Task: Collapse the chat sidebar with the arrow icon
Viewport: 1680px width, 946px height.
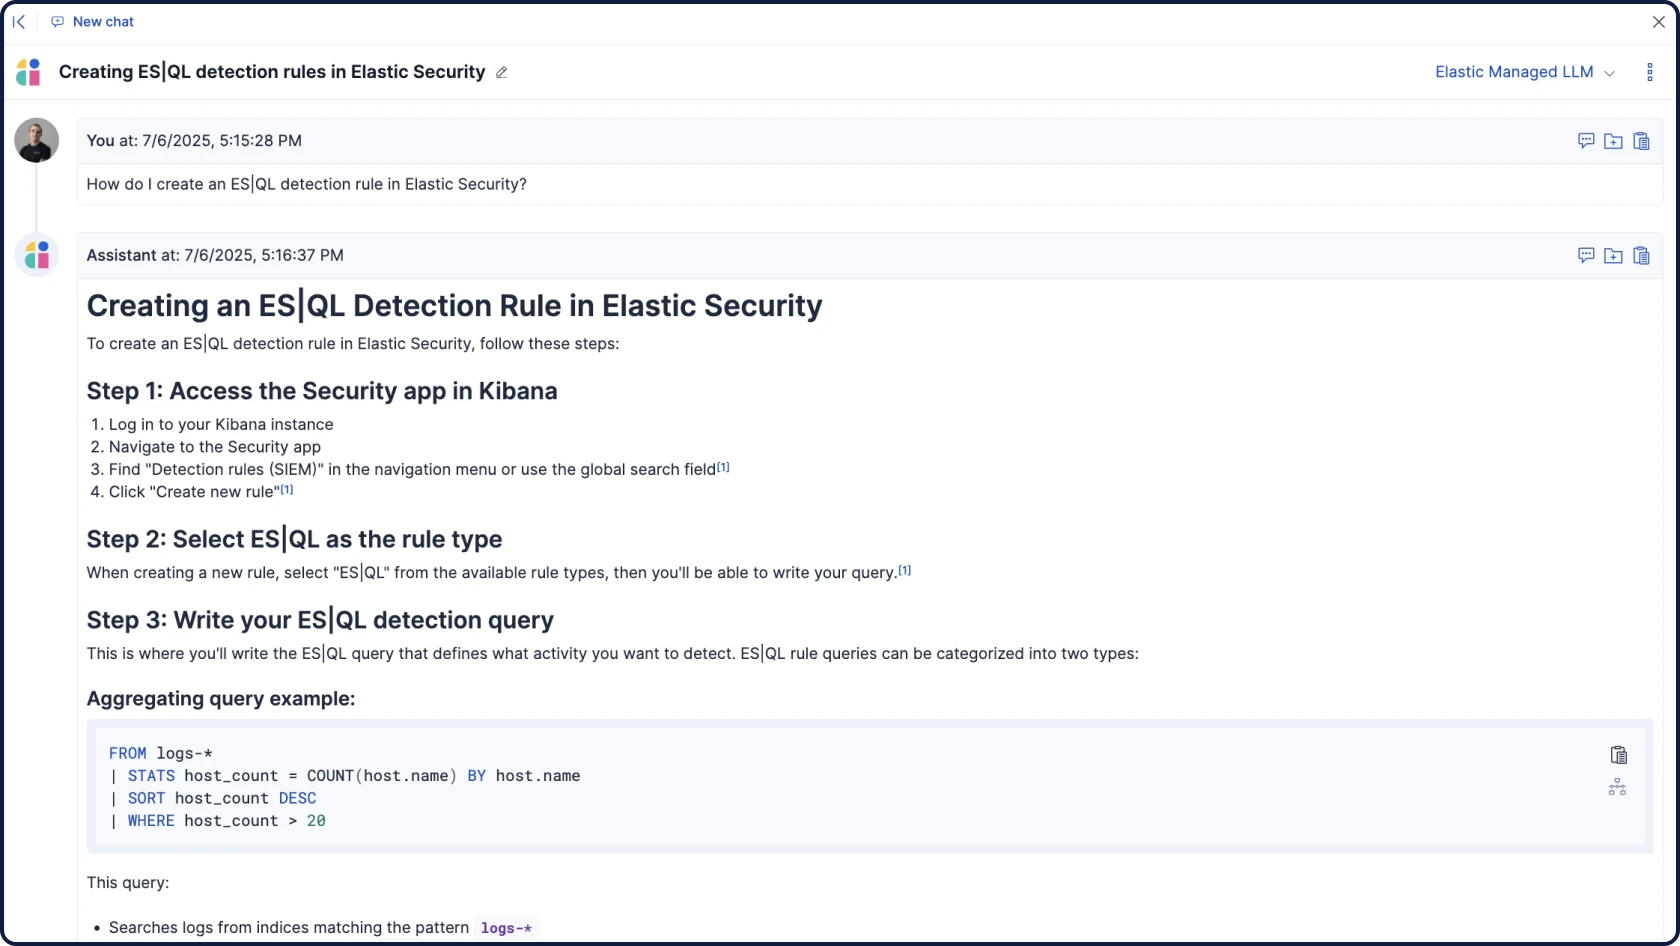Action: (19, 22)
